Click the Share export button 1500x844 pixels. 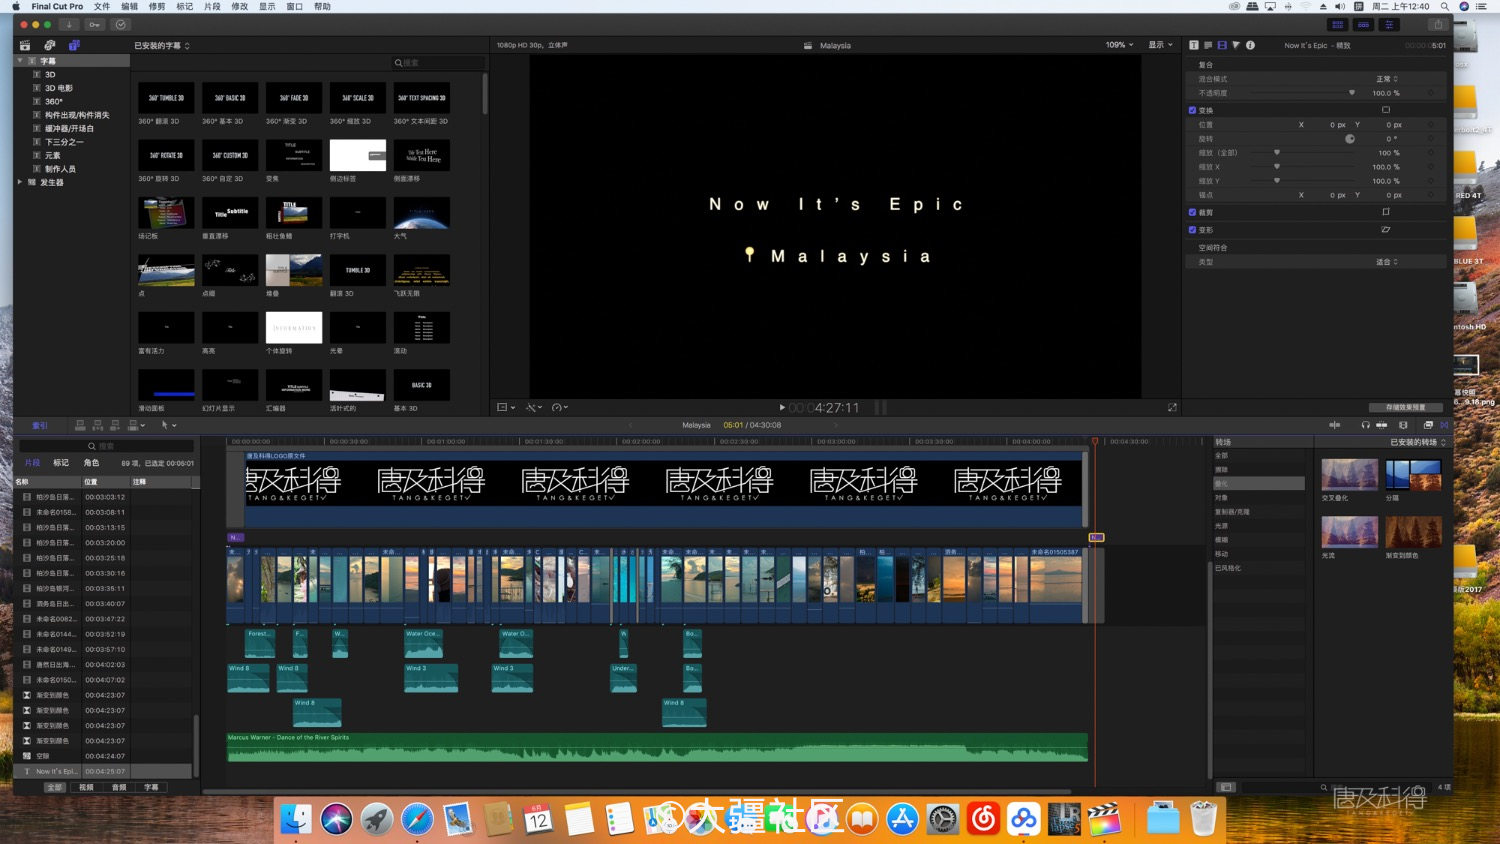[x=1437, y=24]
